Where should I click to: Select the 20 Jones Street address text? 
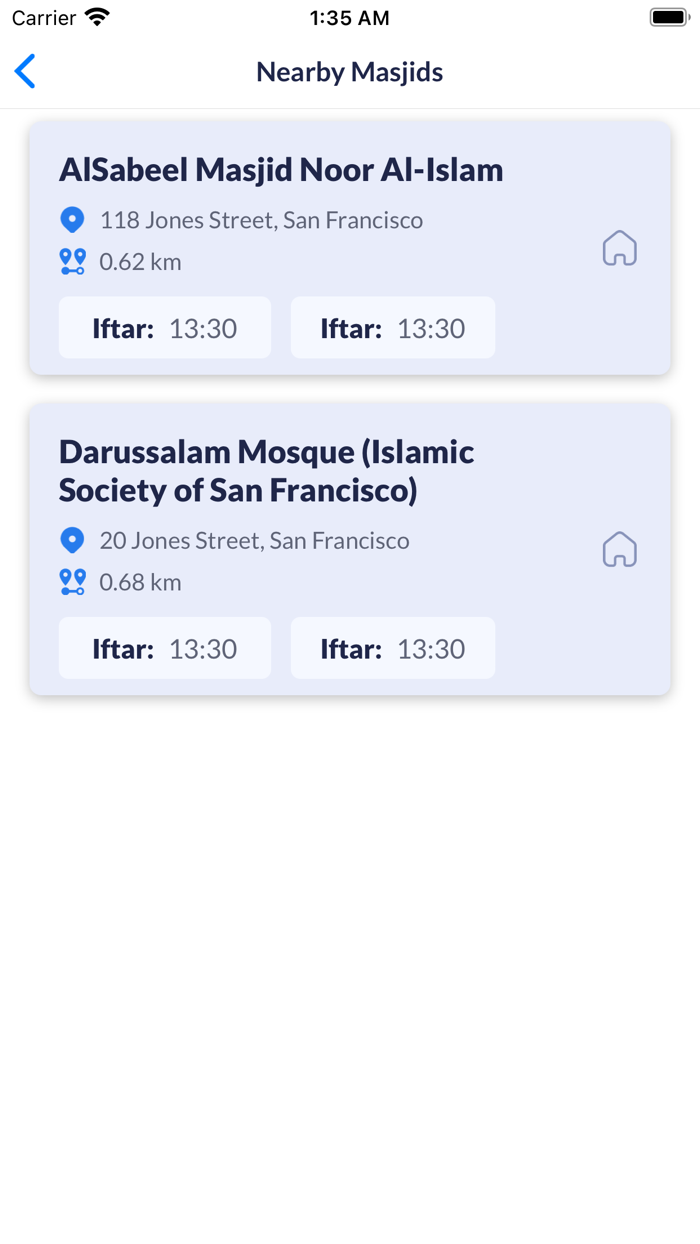click(x=254, y=540)
